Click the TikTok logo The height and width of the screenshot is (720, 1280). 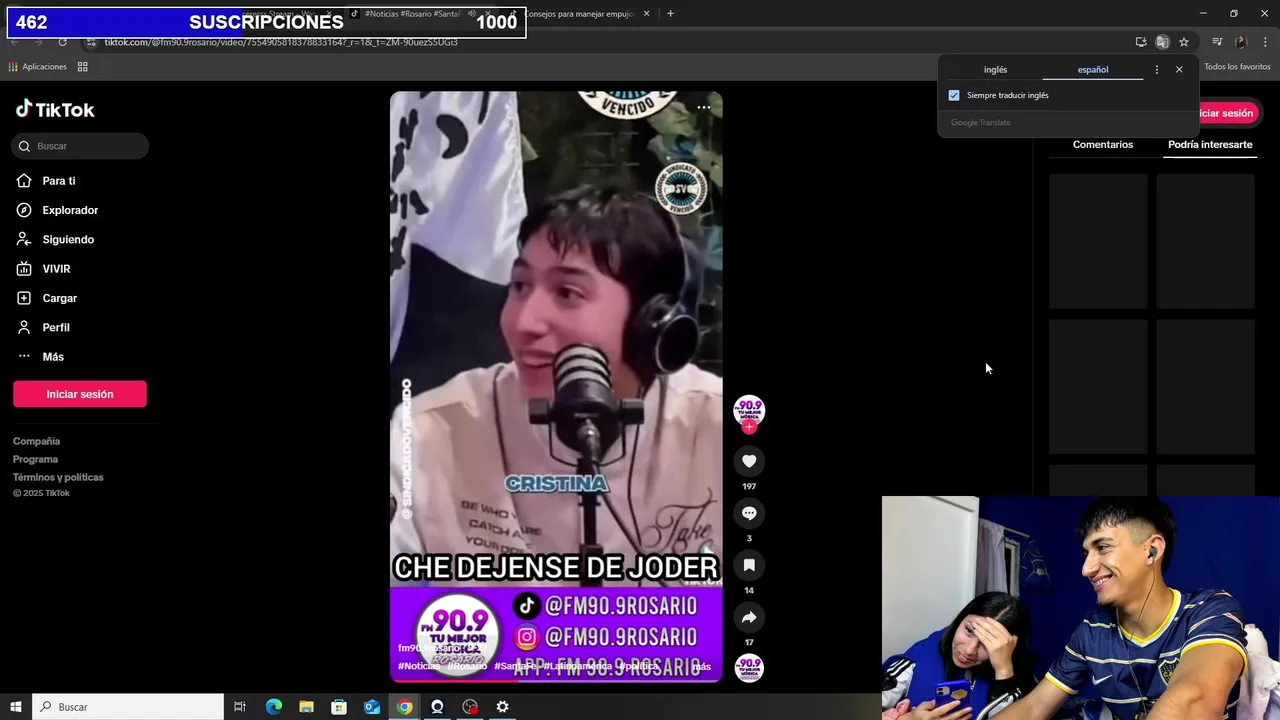pyautogui.click(x=55, y=110)
